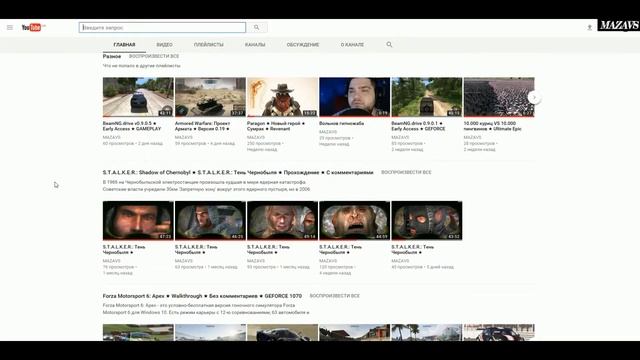The width and height of the screenshot is (640, 360).
Task: Switch to the ВИДЕО tab
Action: point(164,44)
